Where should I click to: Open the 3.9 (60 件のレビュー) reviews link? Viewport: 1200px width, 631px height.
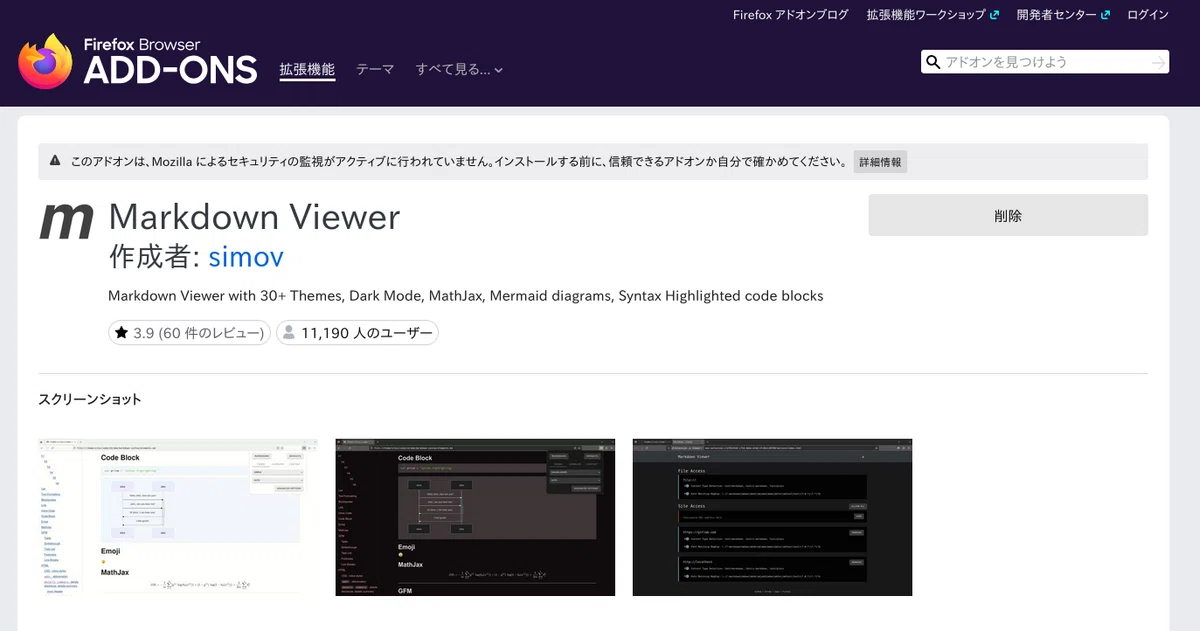pyautogui.click(x=189, y=333)
